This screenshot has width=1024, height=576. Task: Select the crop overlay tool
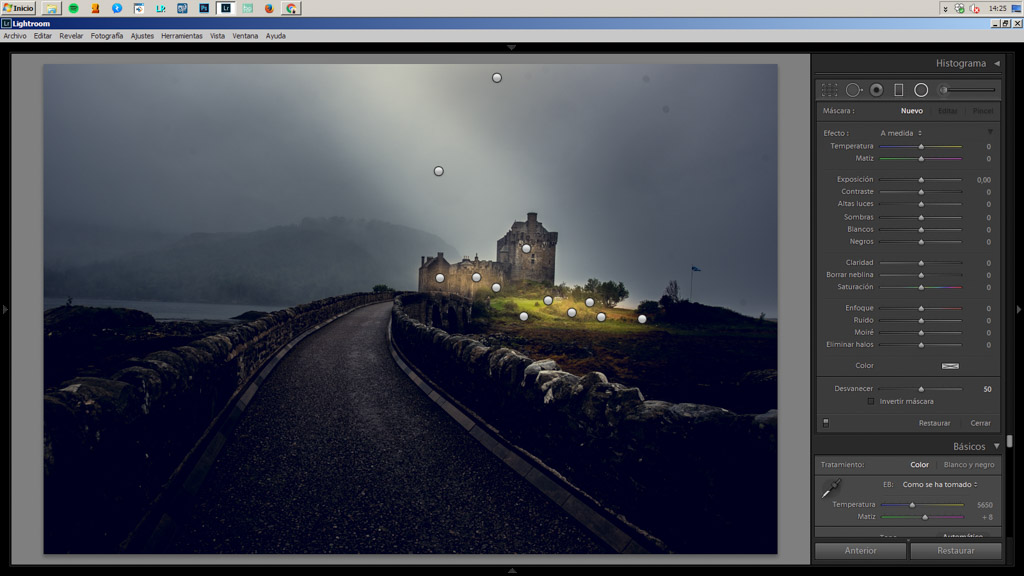pyautogui.click(x=830, y=90)
